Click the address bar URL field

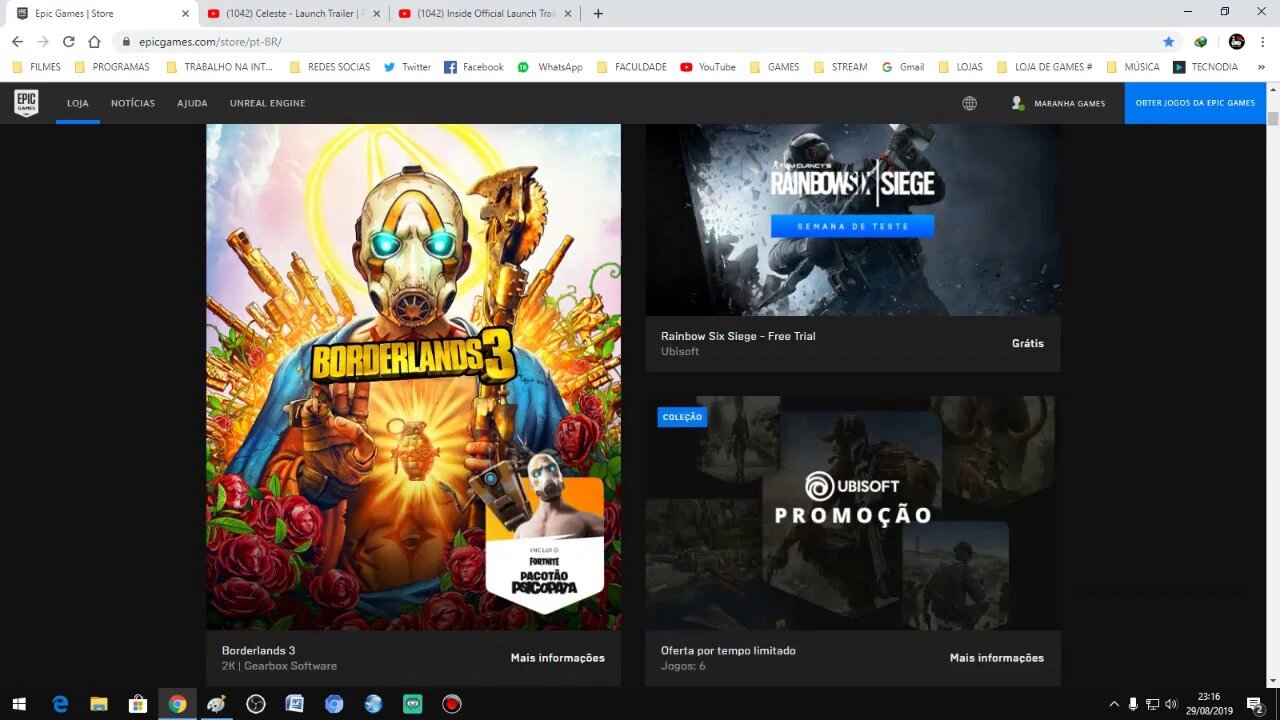[x=640, y=42]
